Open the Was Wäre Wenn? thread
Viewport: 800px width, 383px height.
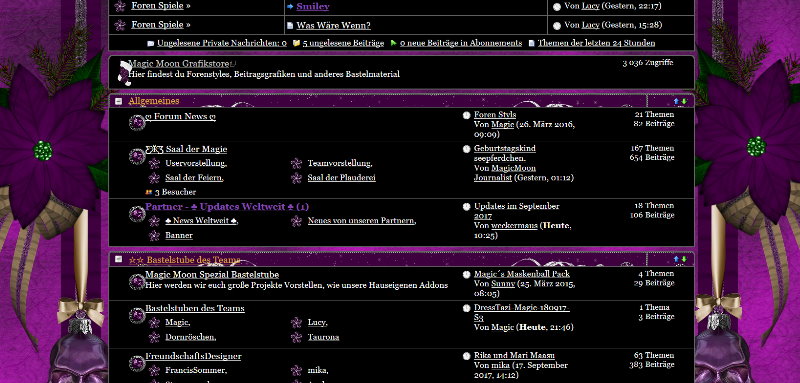334,25
